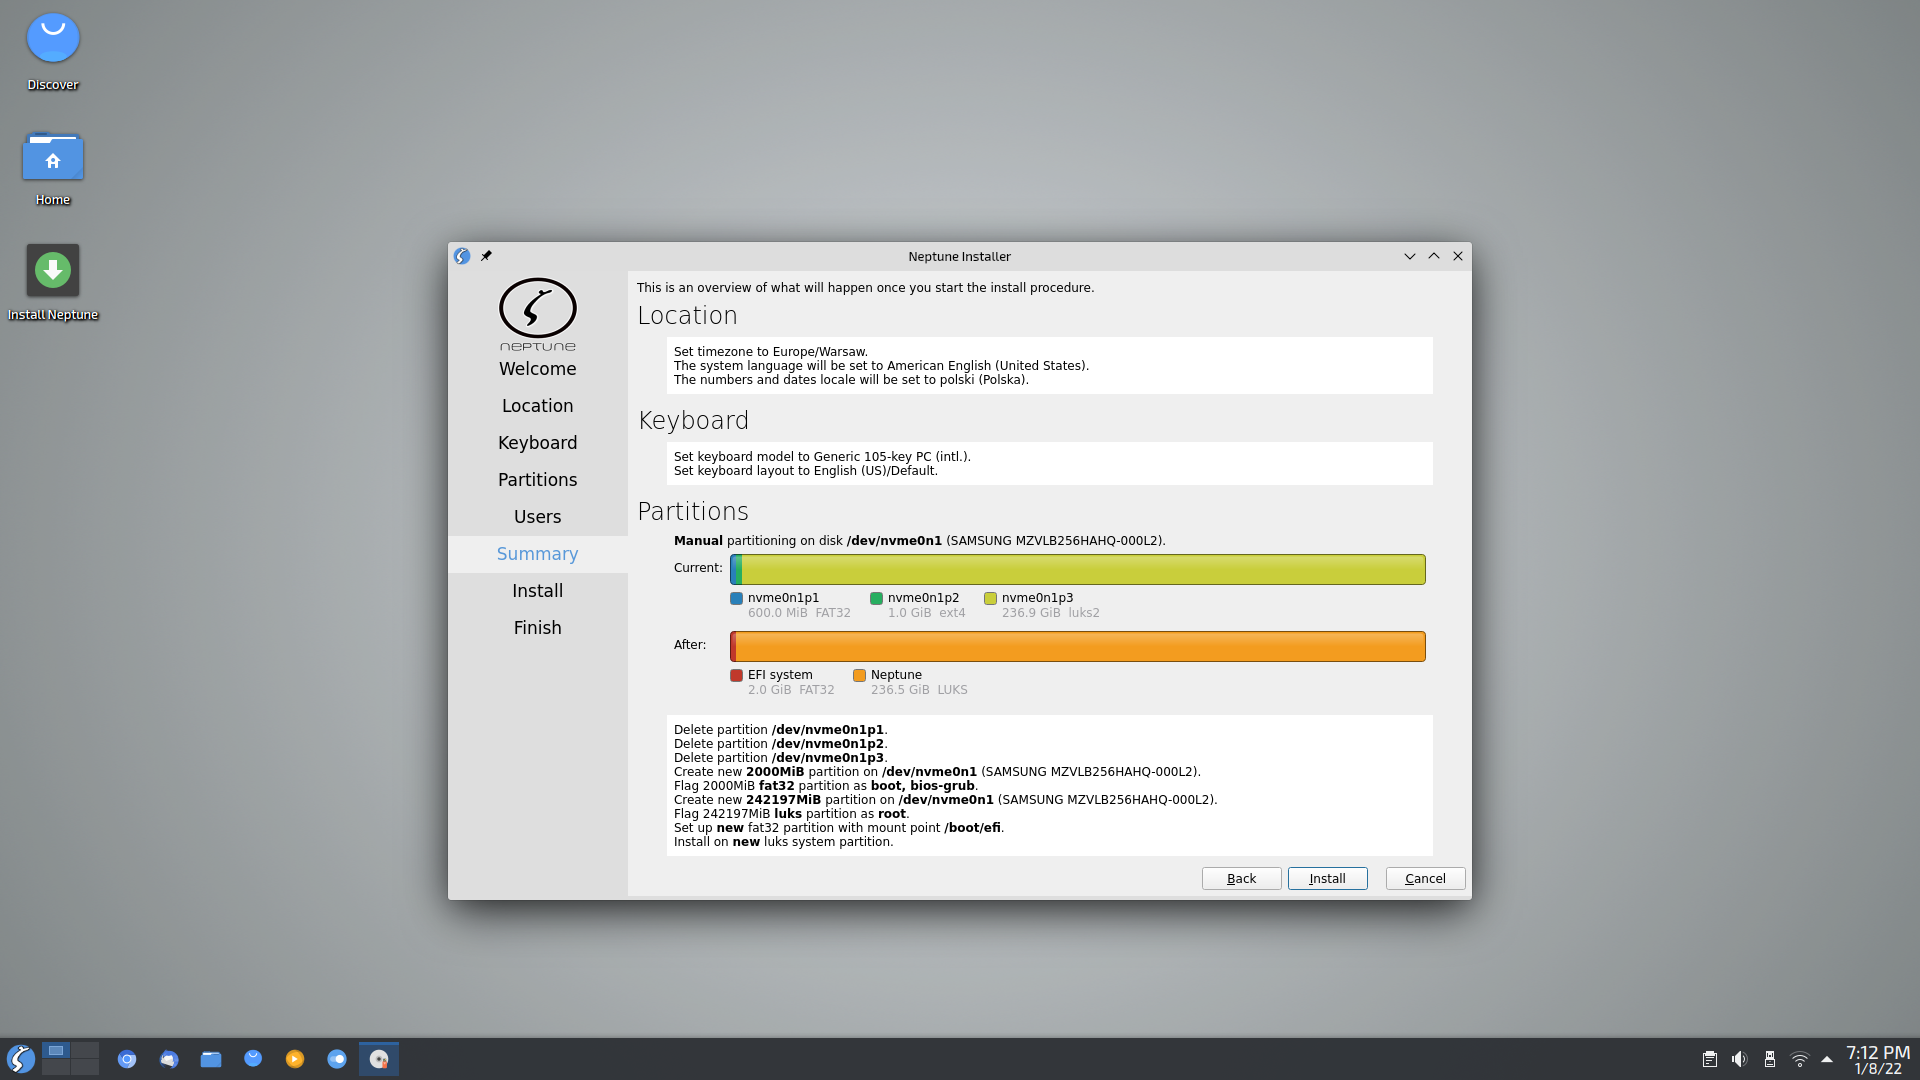Open Discover software center from the taskbar
The width and height of the screenshot is (1920, 1080).
[253, 1059]
